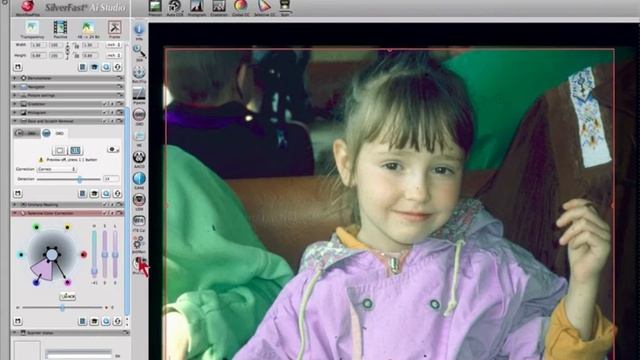The image size is (640, 360).
Task: Select the magenta dot on color wheel
Action: pos(68,282)
